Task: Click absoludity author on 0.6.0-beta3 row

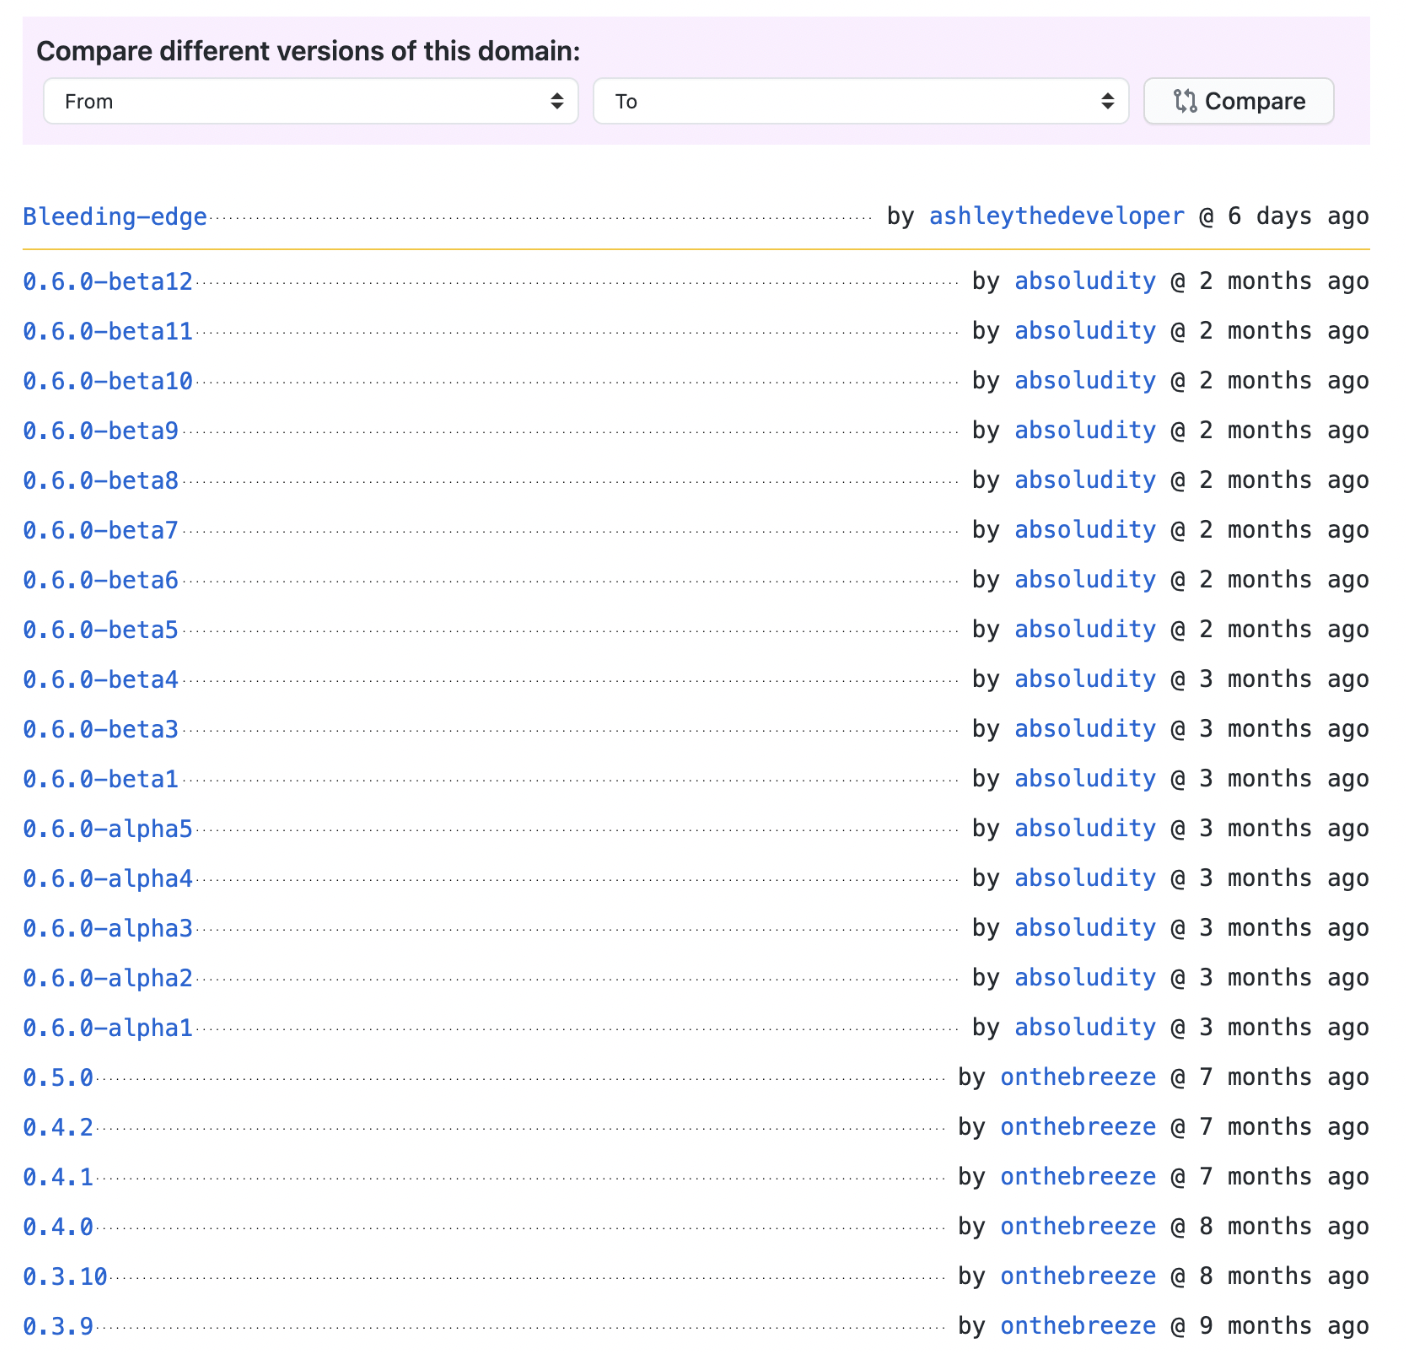Action: point(1085,729)
